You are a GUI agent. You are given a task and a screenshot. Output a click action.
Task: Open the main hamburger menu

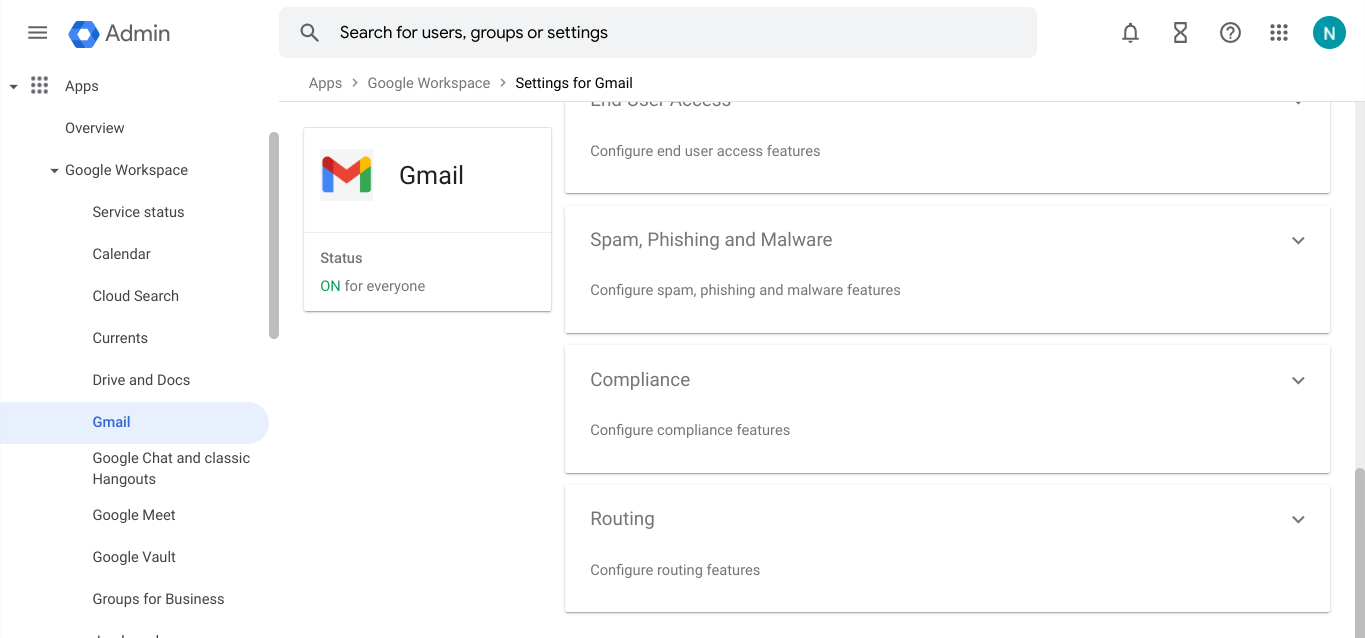[x=37, y=33]
